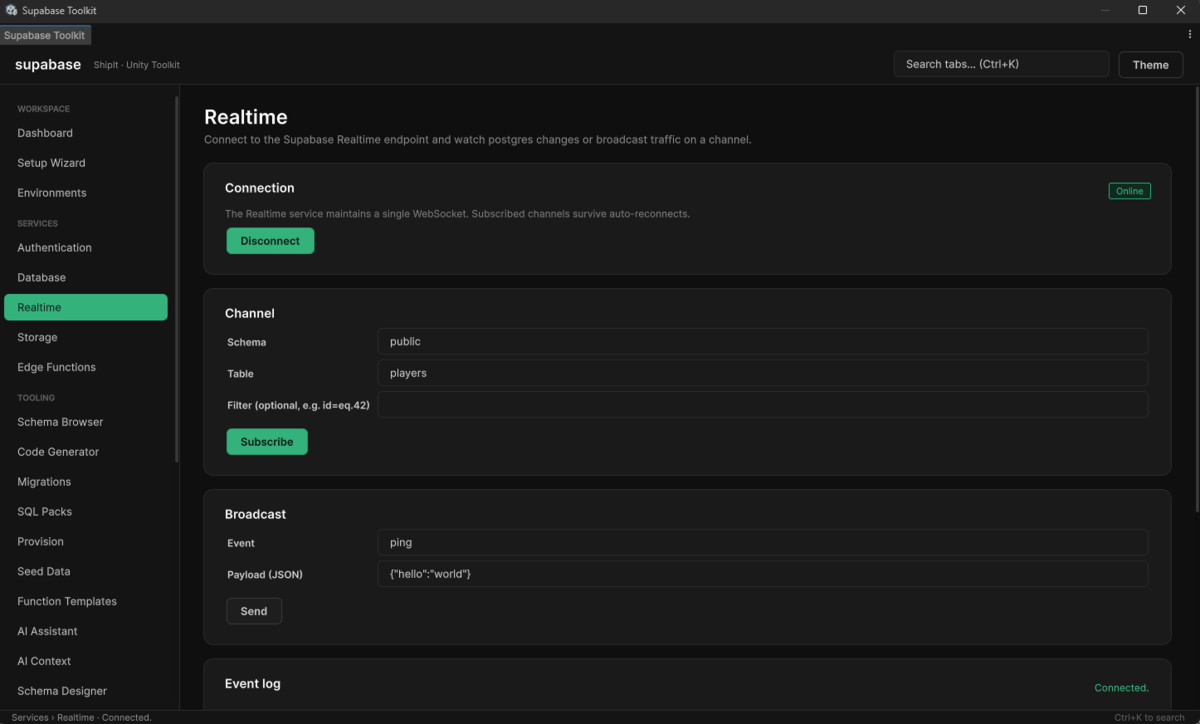Screen dimensions: 1200x724
Task: Click the Payload JSON input field
Action: pos(762,574)
